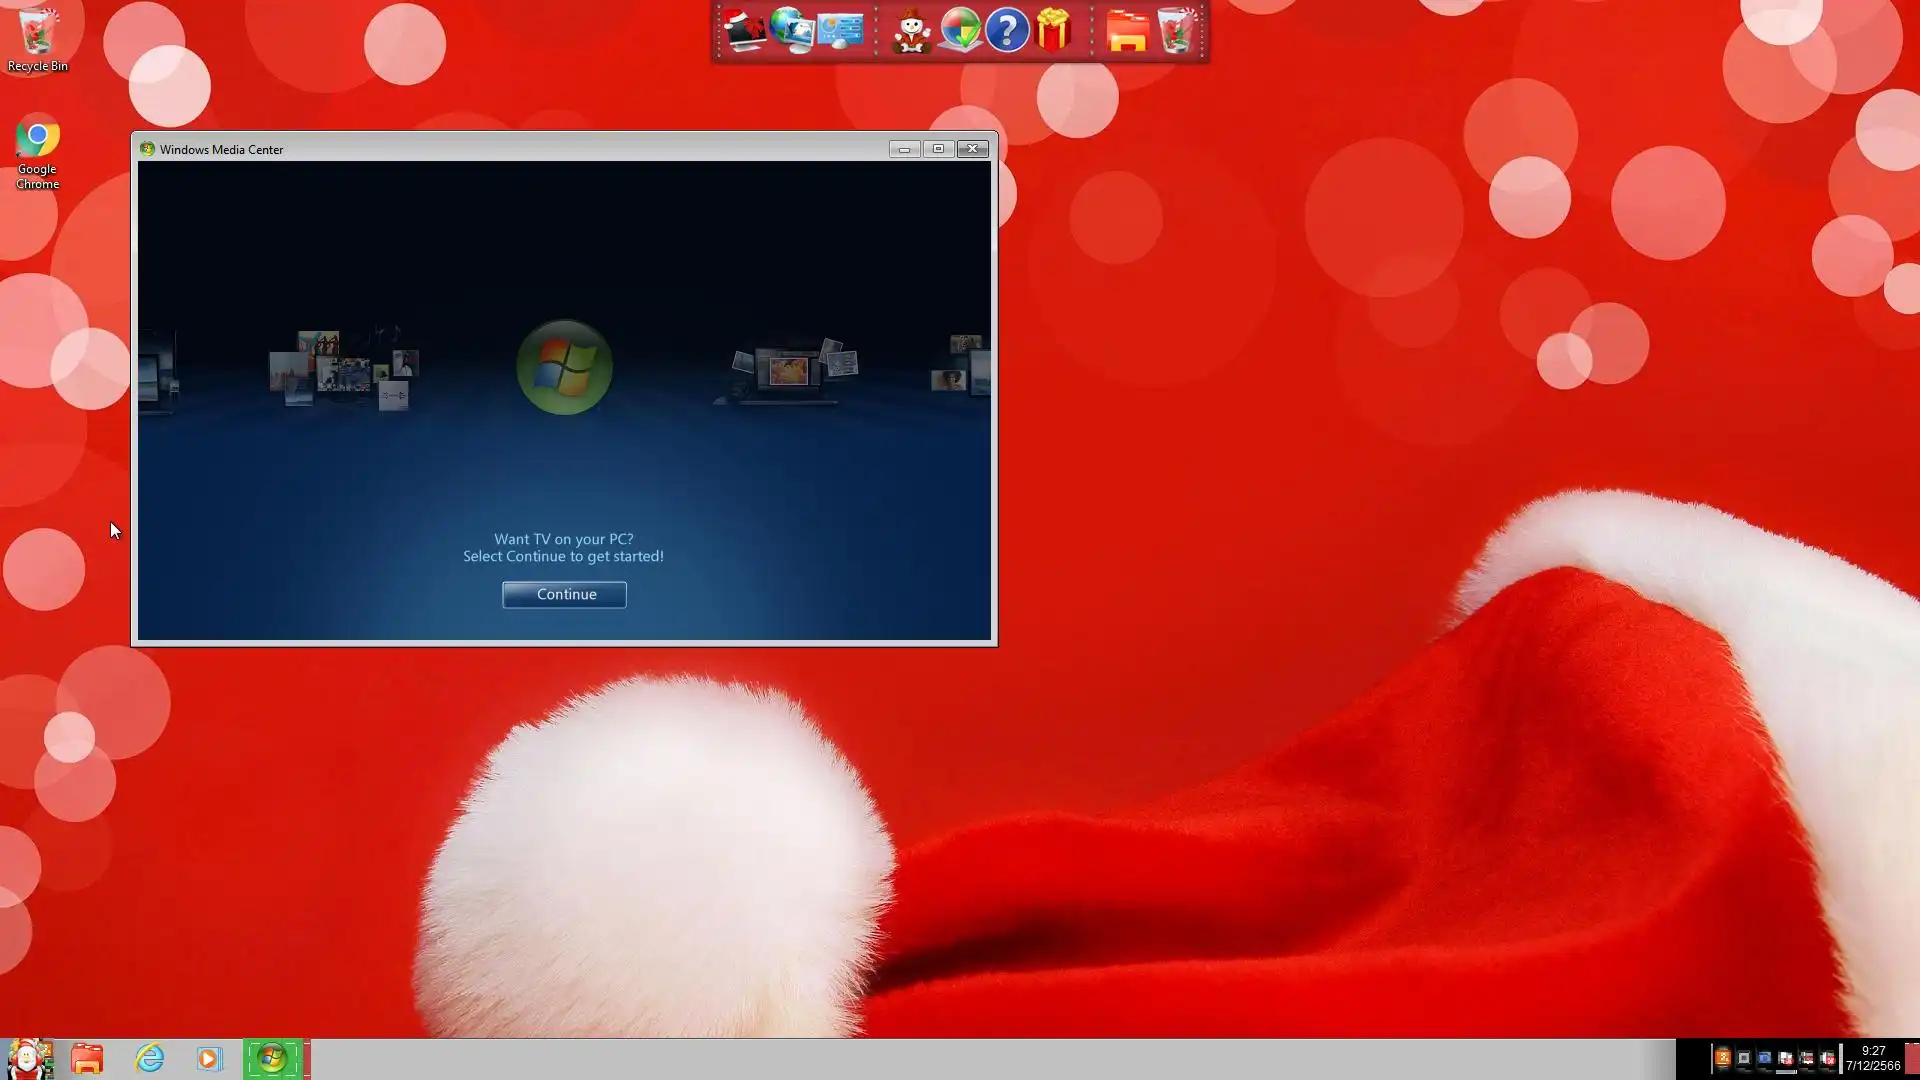Open the control panel icon in the dock
The width and height of the screenshot is (1920, 1080).
click(840, 31)
